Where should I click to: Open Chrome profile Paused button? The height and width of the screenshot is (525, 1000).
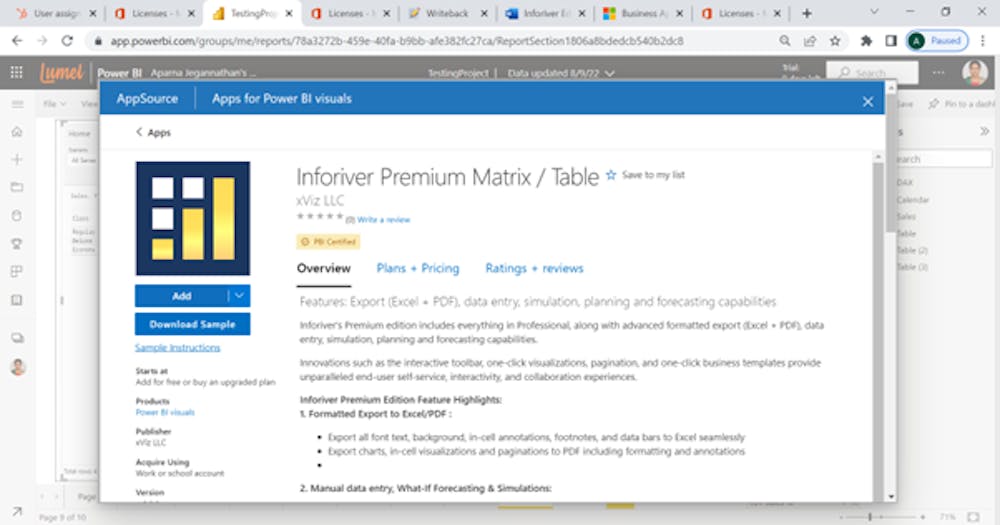[x=937, y=41]
